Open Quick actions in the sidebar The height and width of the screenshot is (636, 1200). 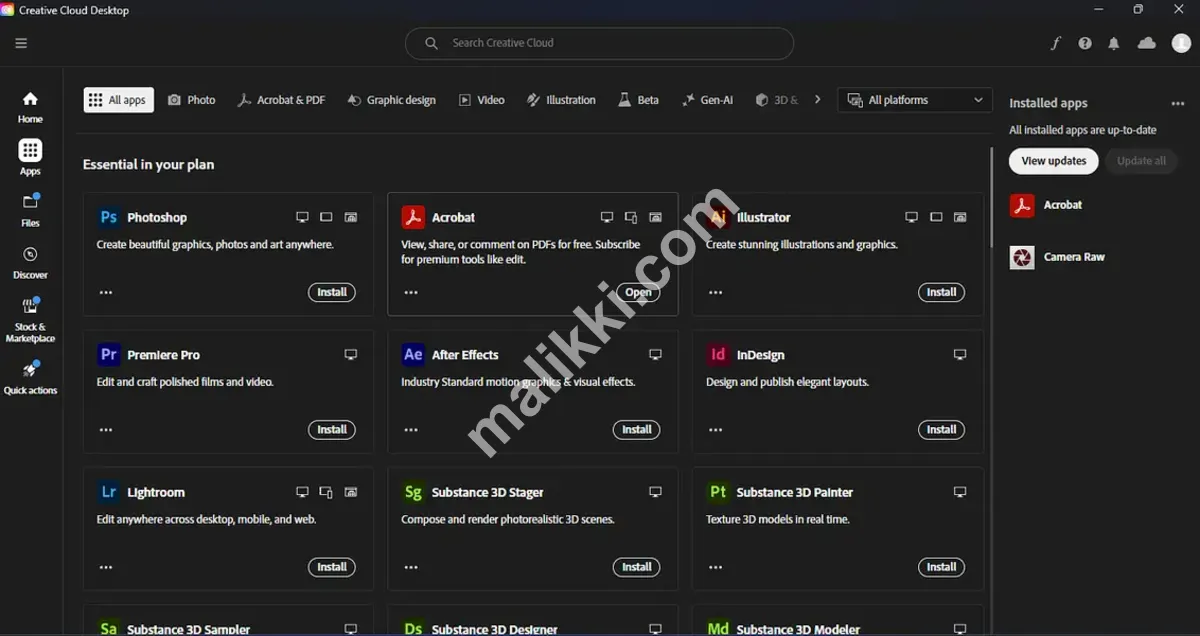(30, 378)
